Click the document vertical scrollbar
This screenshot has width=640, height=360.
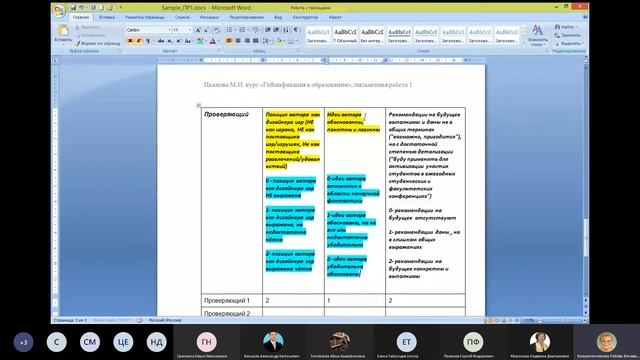[586, 237]
